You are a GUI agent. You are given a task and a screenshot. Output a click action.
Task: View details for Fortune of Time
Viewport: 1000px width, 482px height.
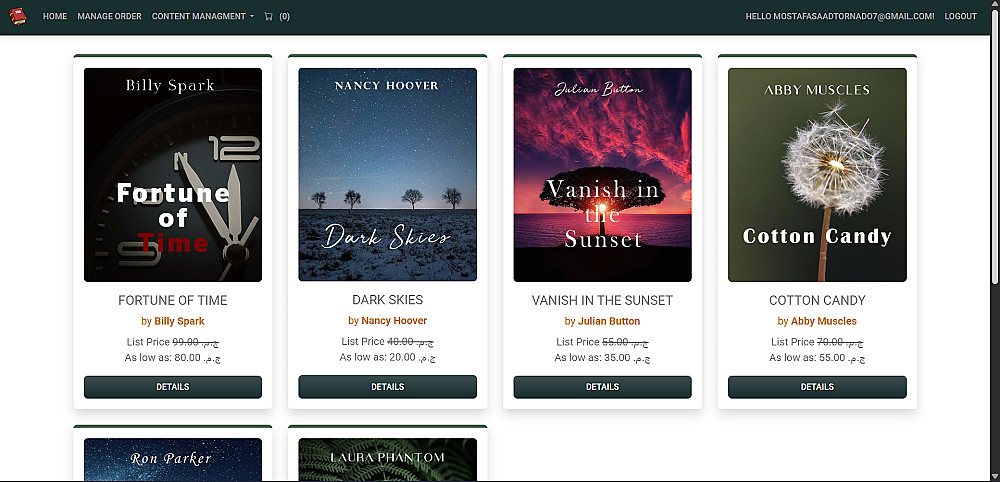tap(173, 387)
